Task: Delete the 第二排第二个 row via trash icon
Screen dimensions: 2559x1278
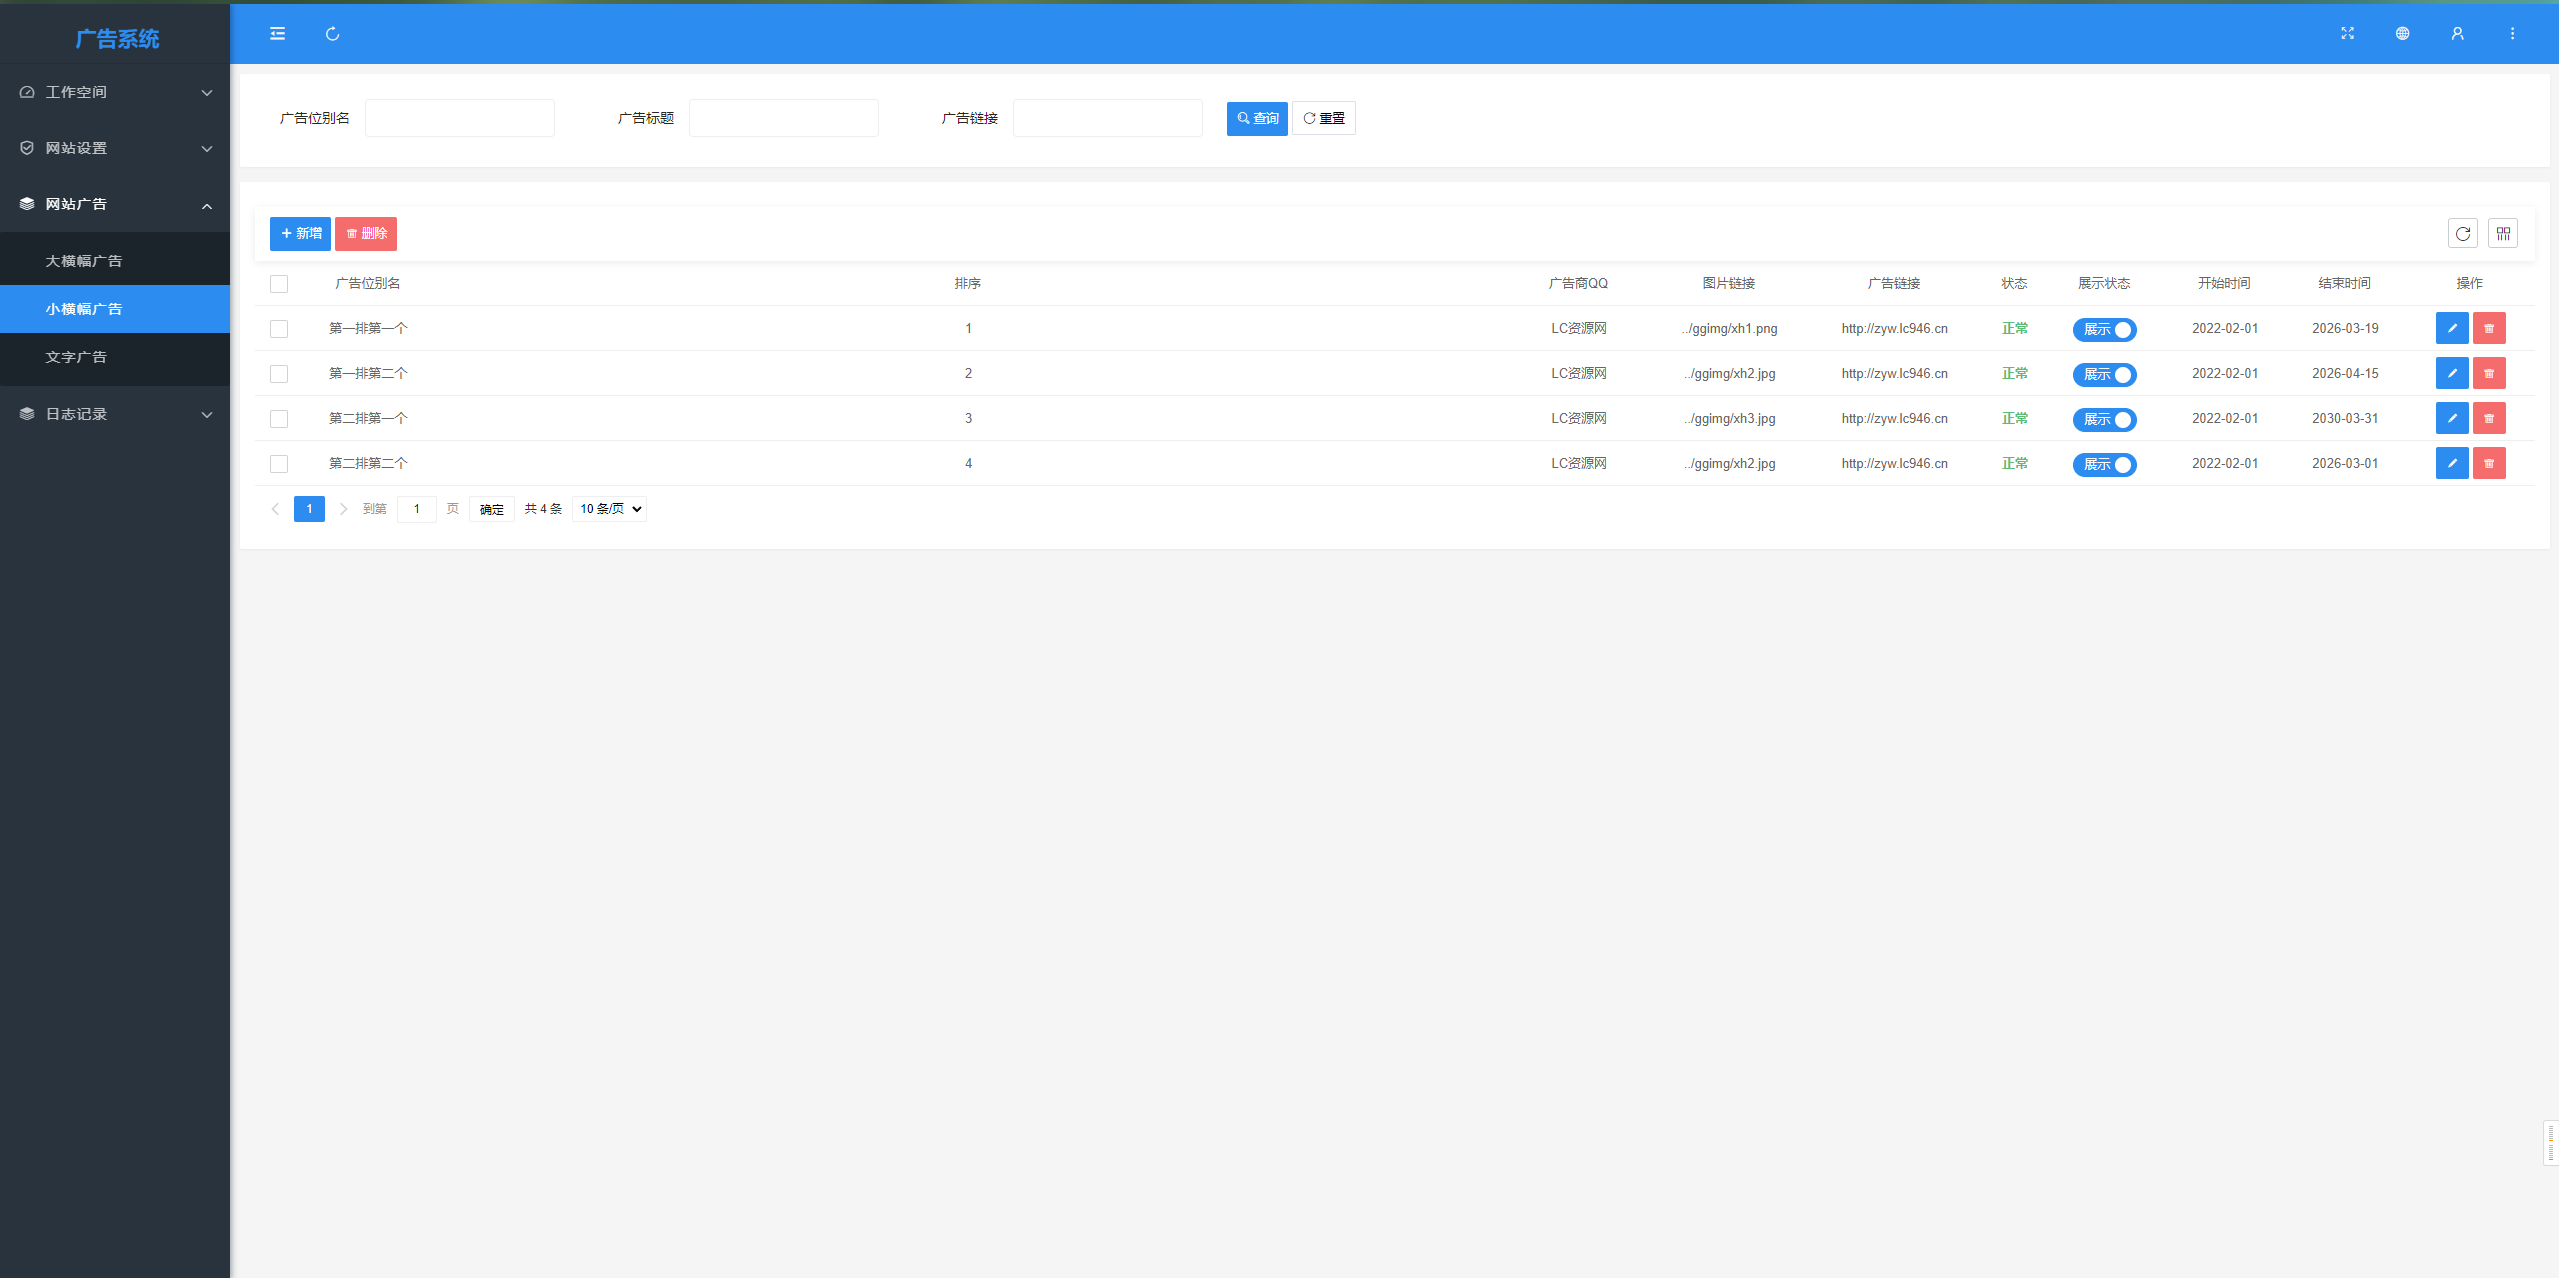Action: coord(2489,463)
